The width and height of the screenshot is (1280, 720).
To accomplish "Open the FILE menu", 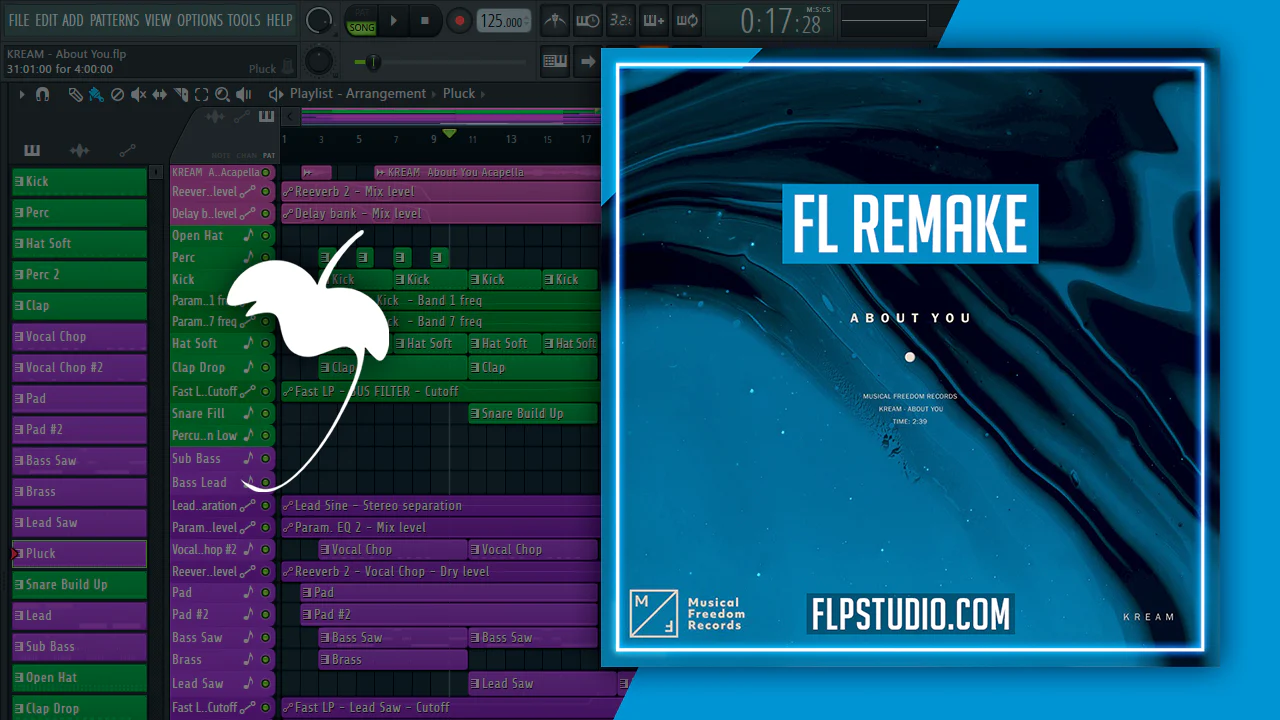I will (18, 20).
